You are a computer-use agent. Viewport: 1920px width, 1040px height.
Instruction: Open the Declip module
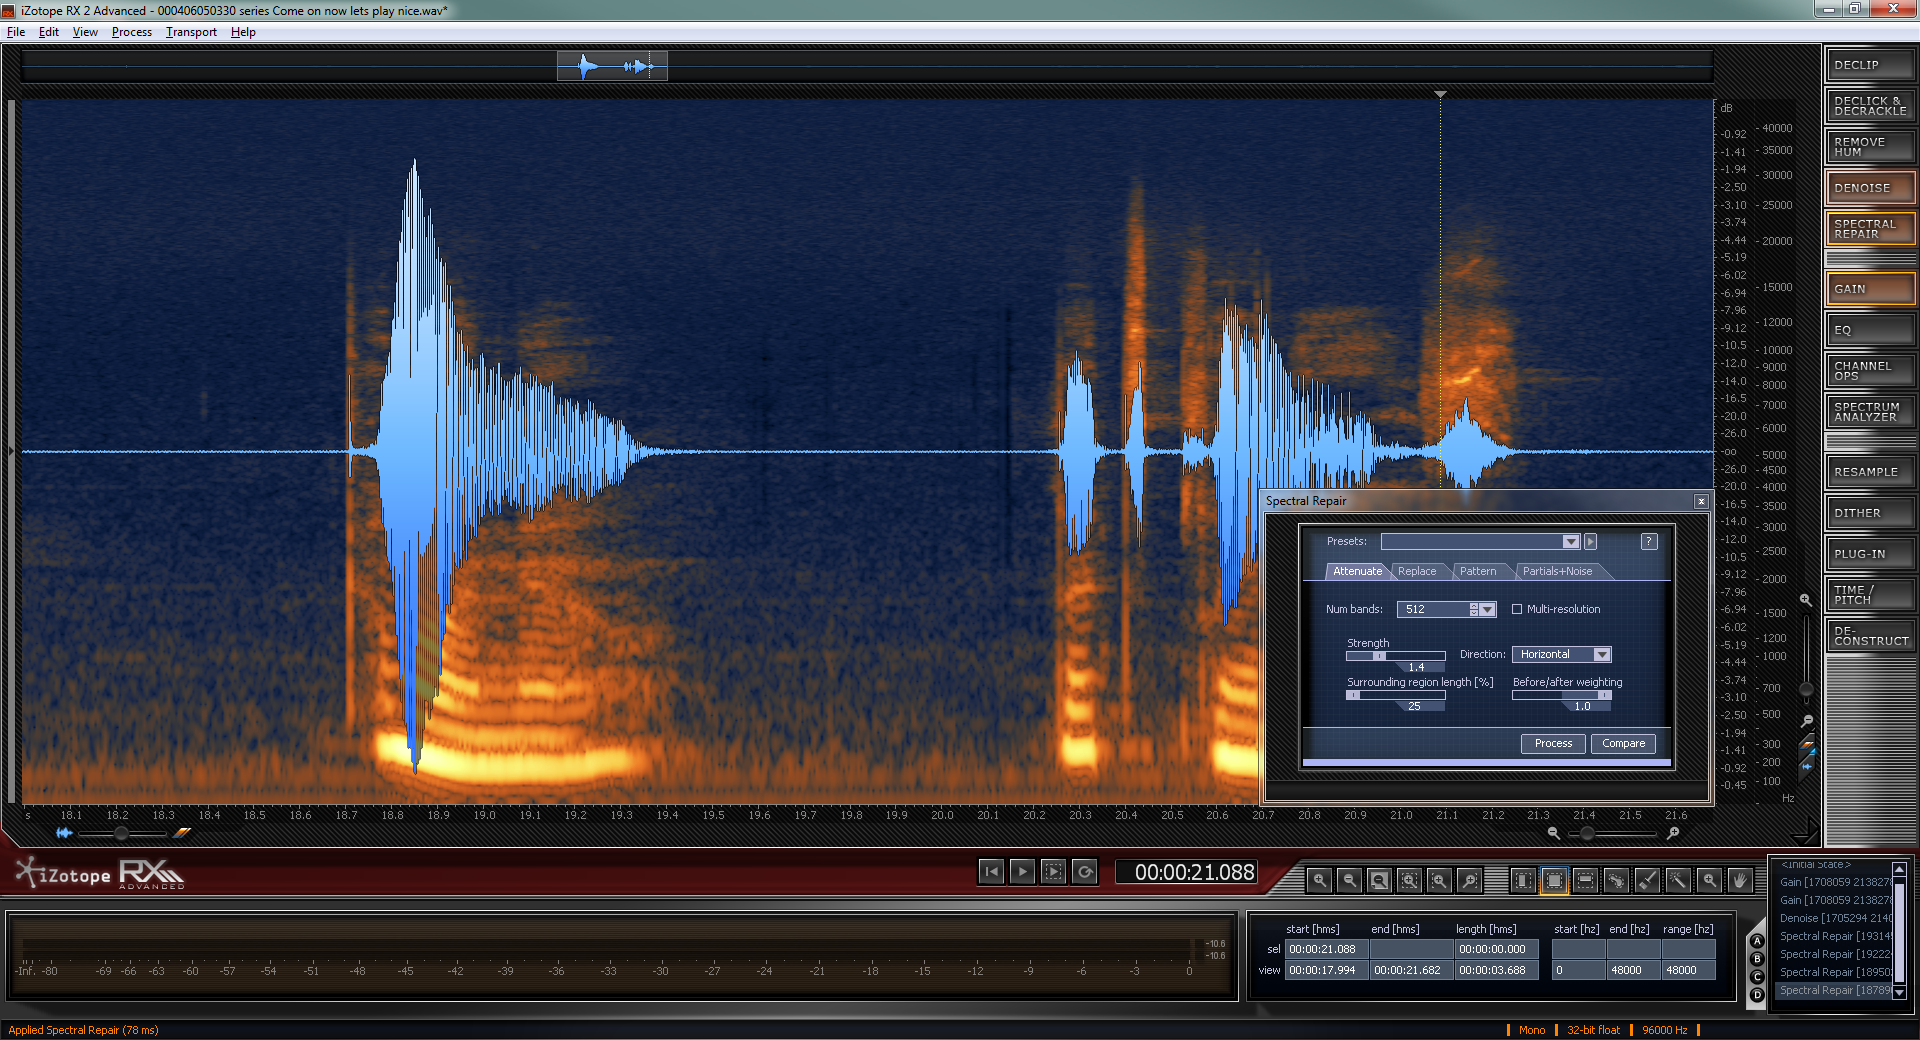(1870, 65)
